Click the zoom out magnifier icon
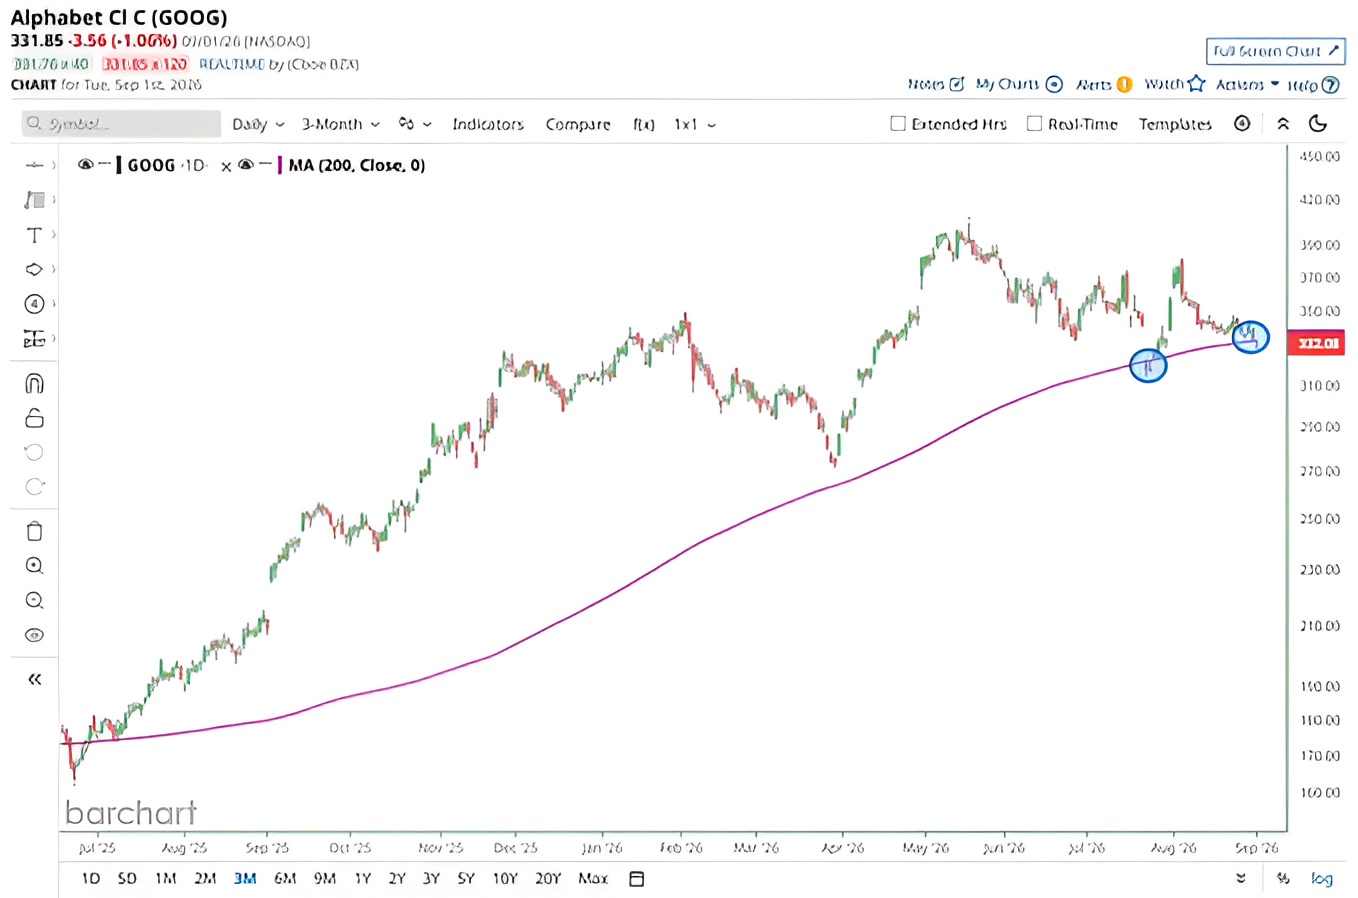Screen dimensions: 1358x898 [x=34, y=600]
